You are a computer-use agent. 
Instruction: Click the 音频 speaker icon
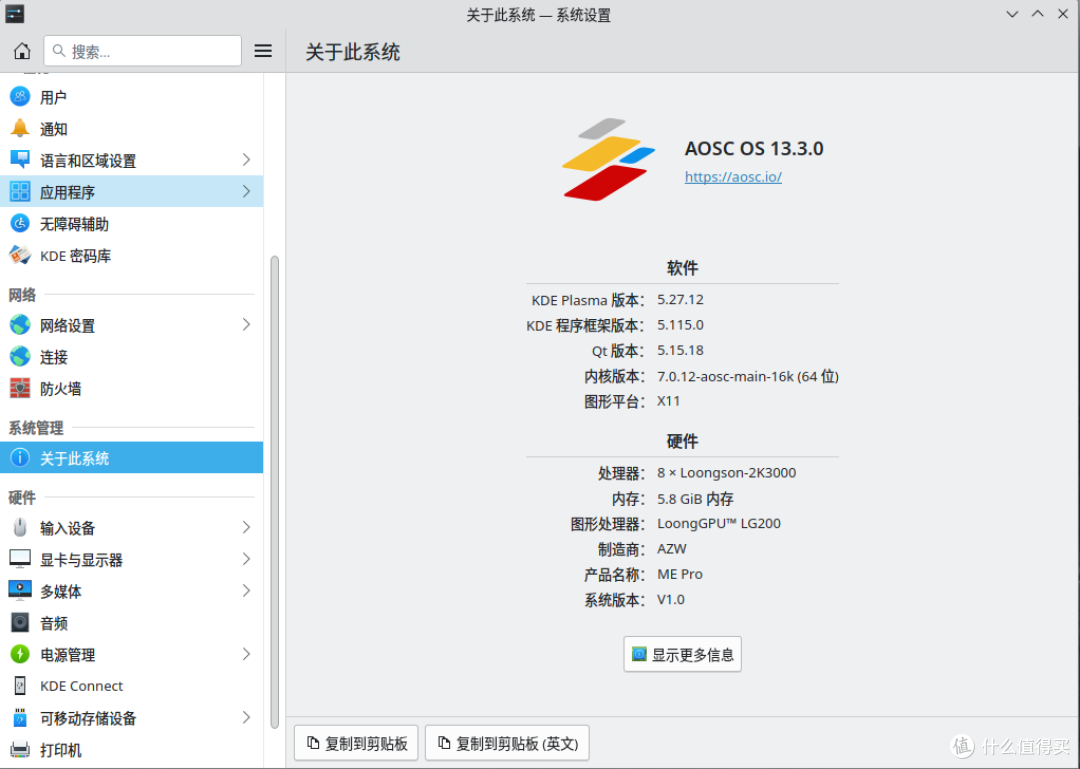click(x=20, y=622)
